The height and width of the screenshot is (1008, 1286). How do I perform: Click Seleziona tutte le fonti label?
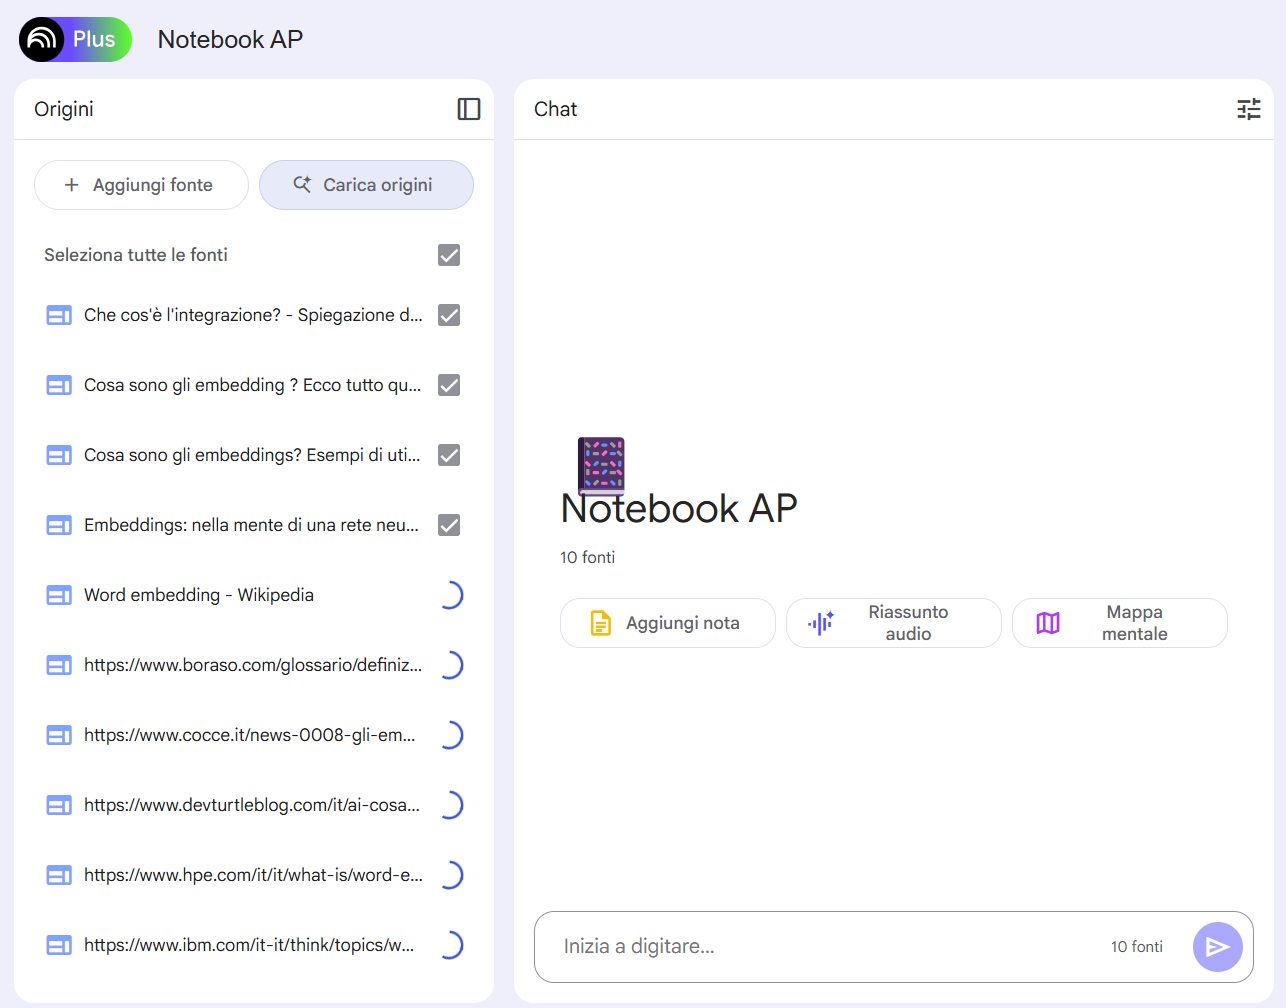tap(136, 255)
